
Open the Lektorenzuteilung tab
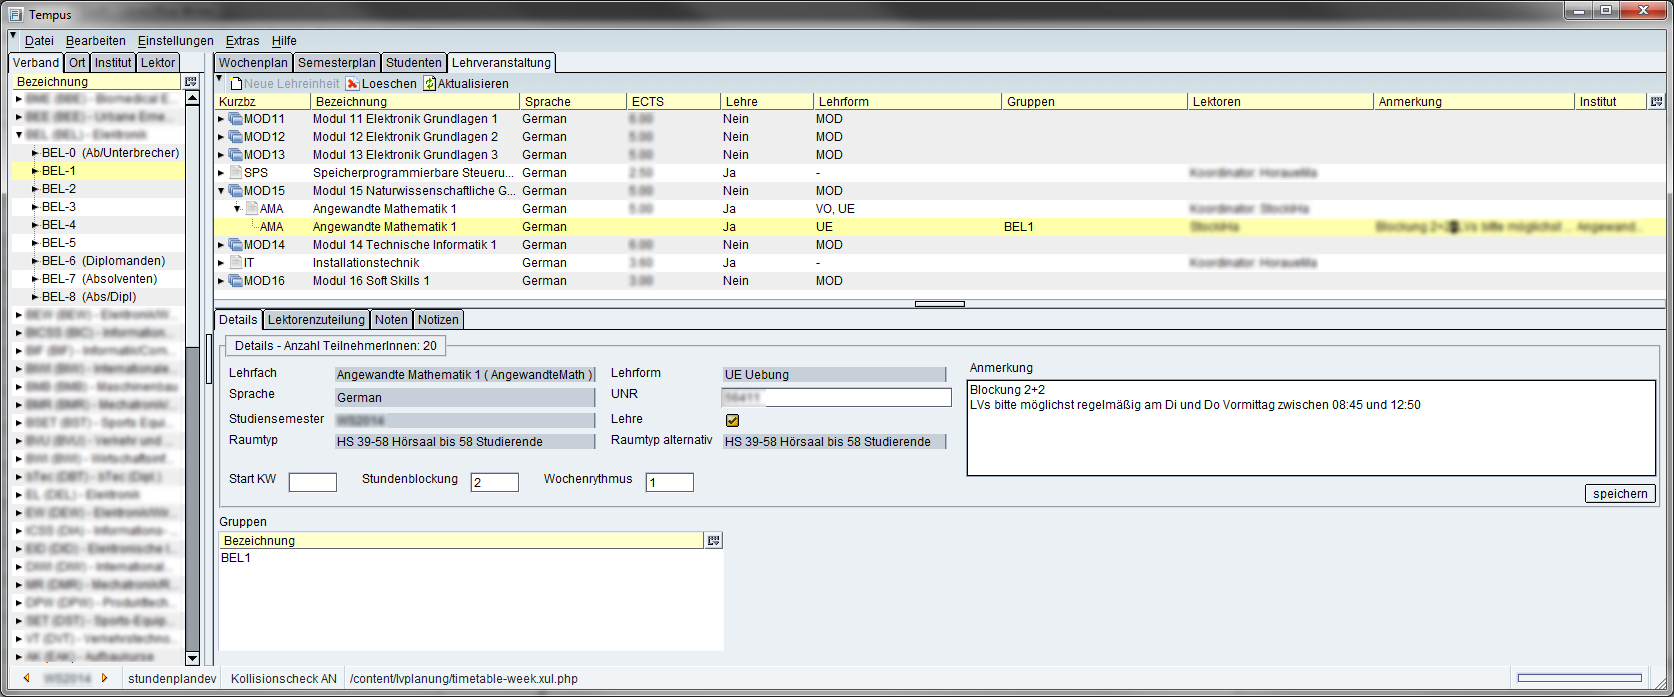[x=316, y=320]
